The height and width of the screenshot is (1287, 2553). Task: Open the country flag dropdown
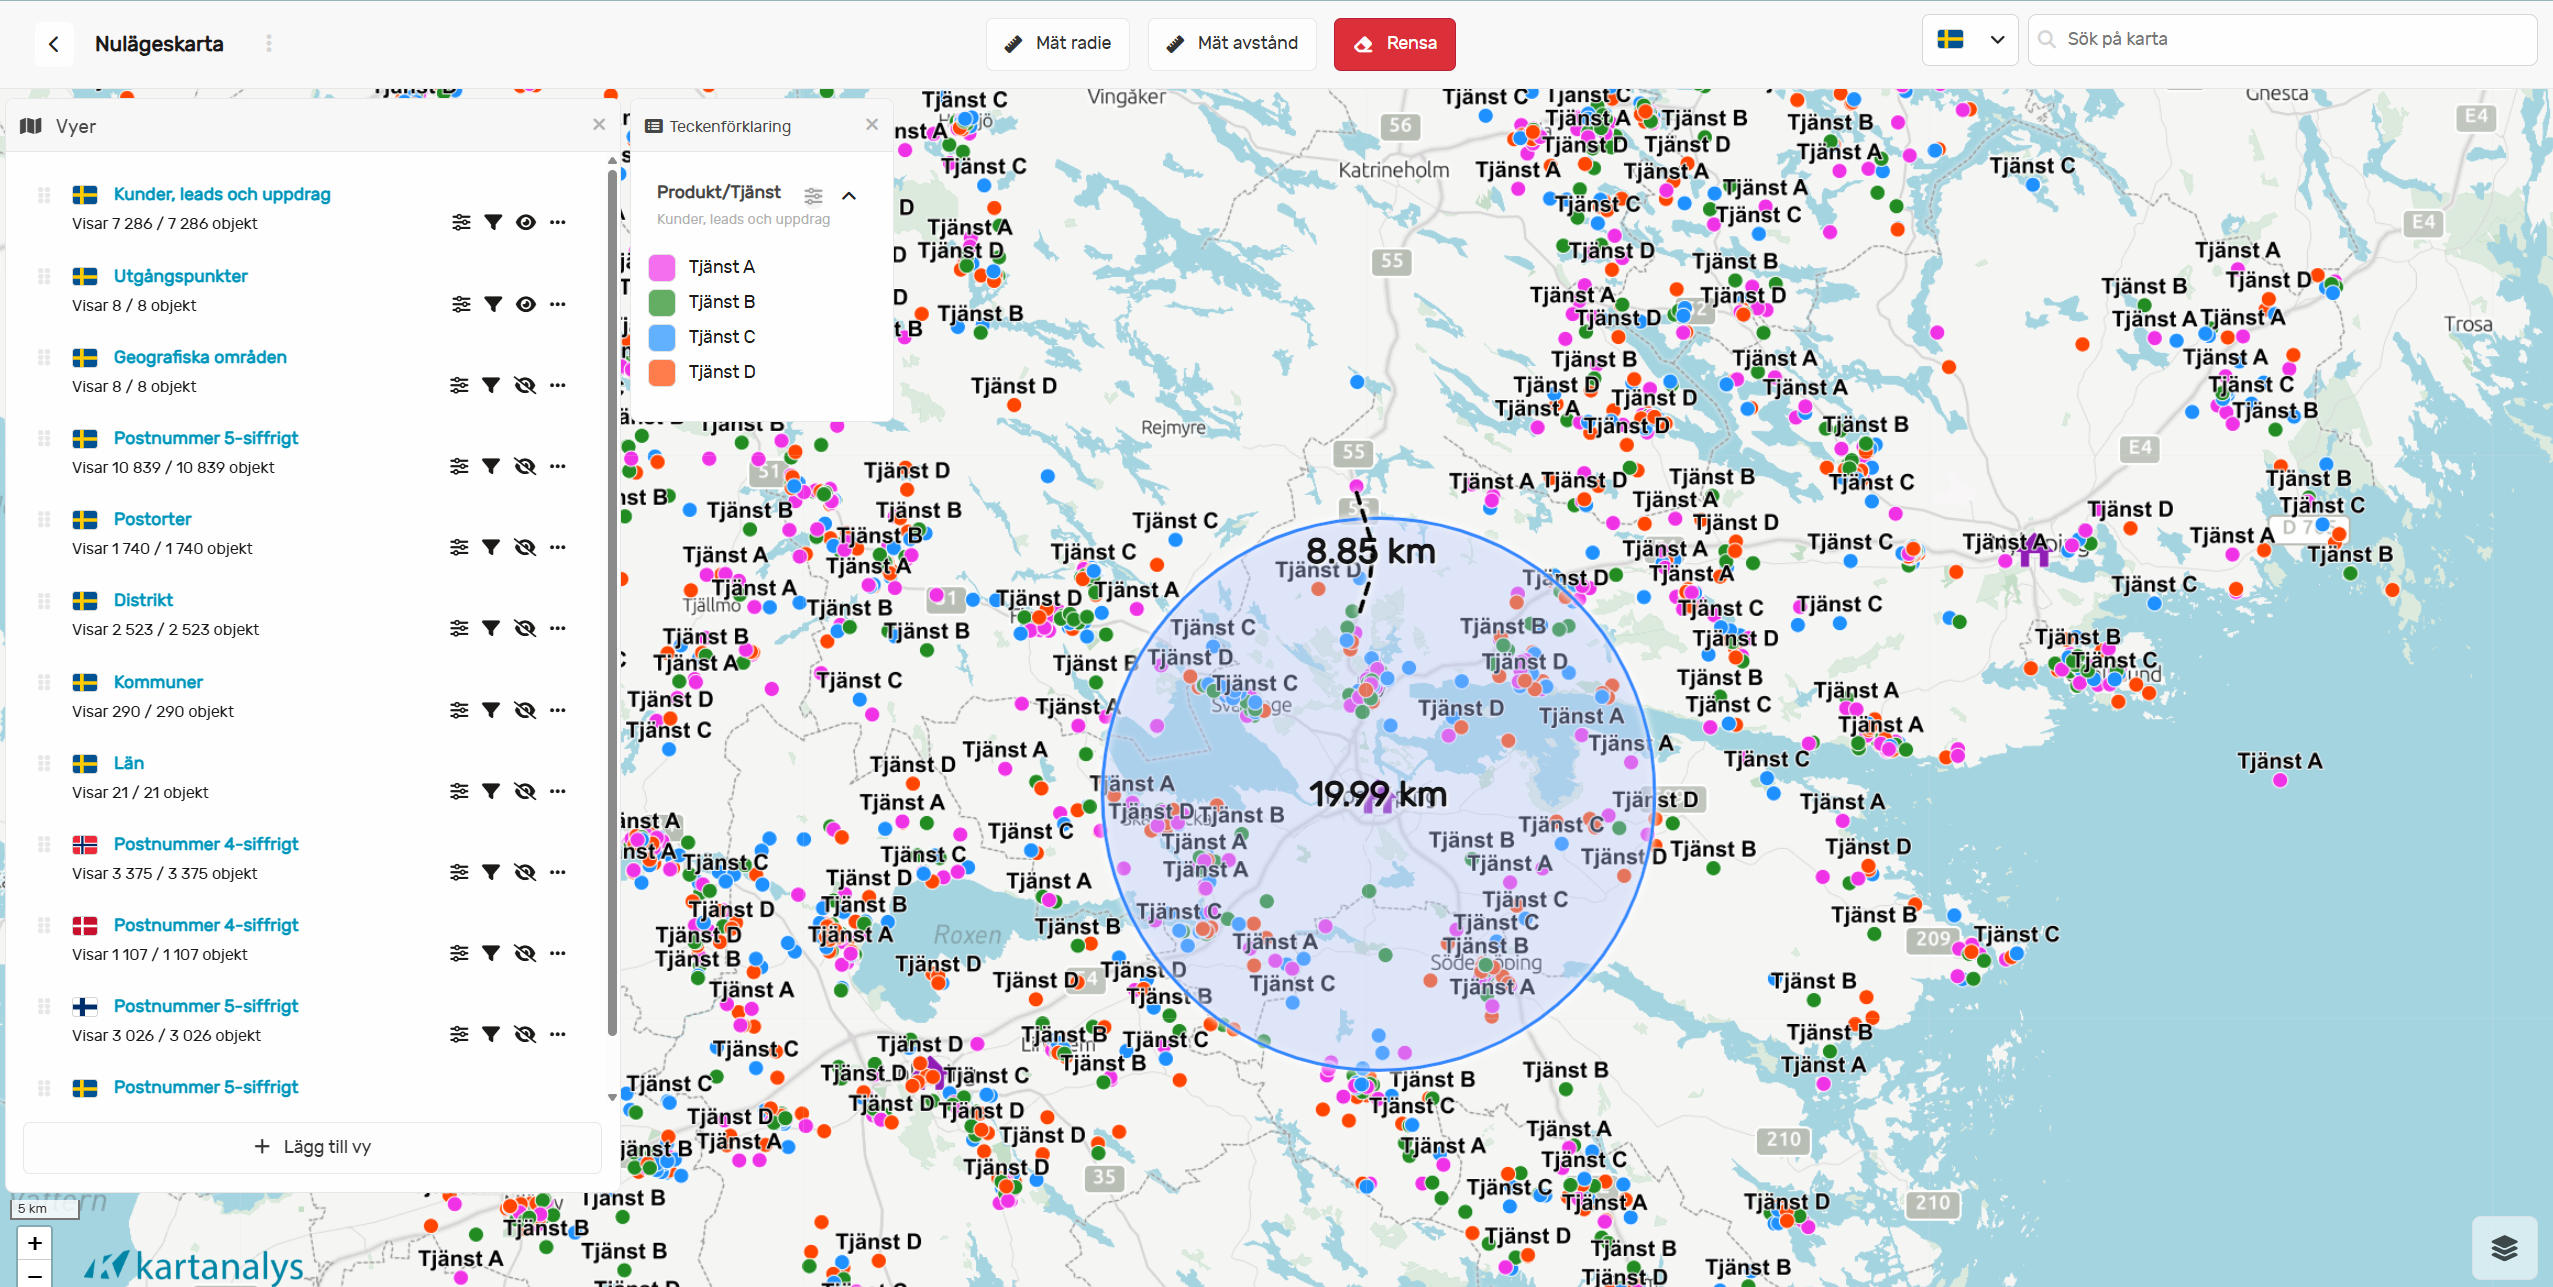pos(1969,40)
